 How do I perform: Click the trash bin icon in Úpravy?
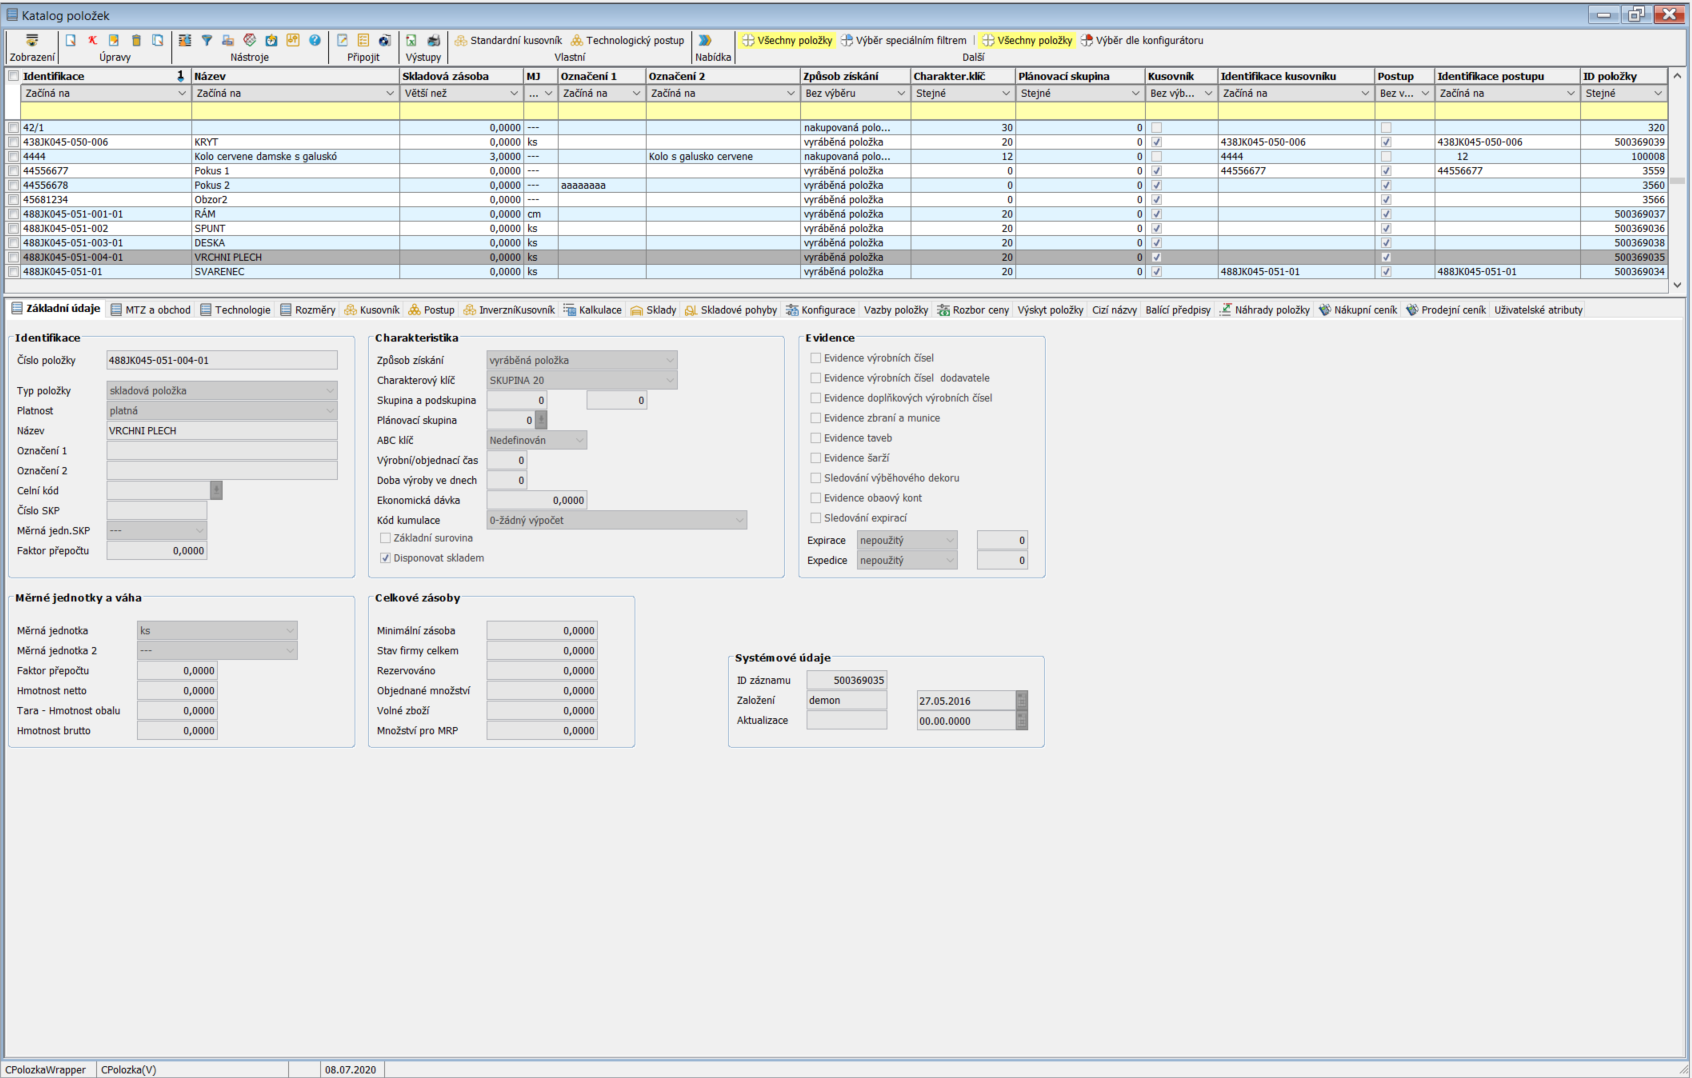point(136,41)
